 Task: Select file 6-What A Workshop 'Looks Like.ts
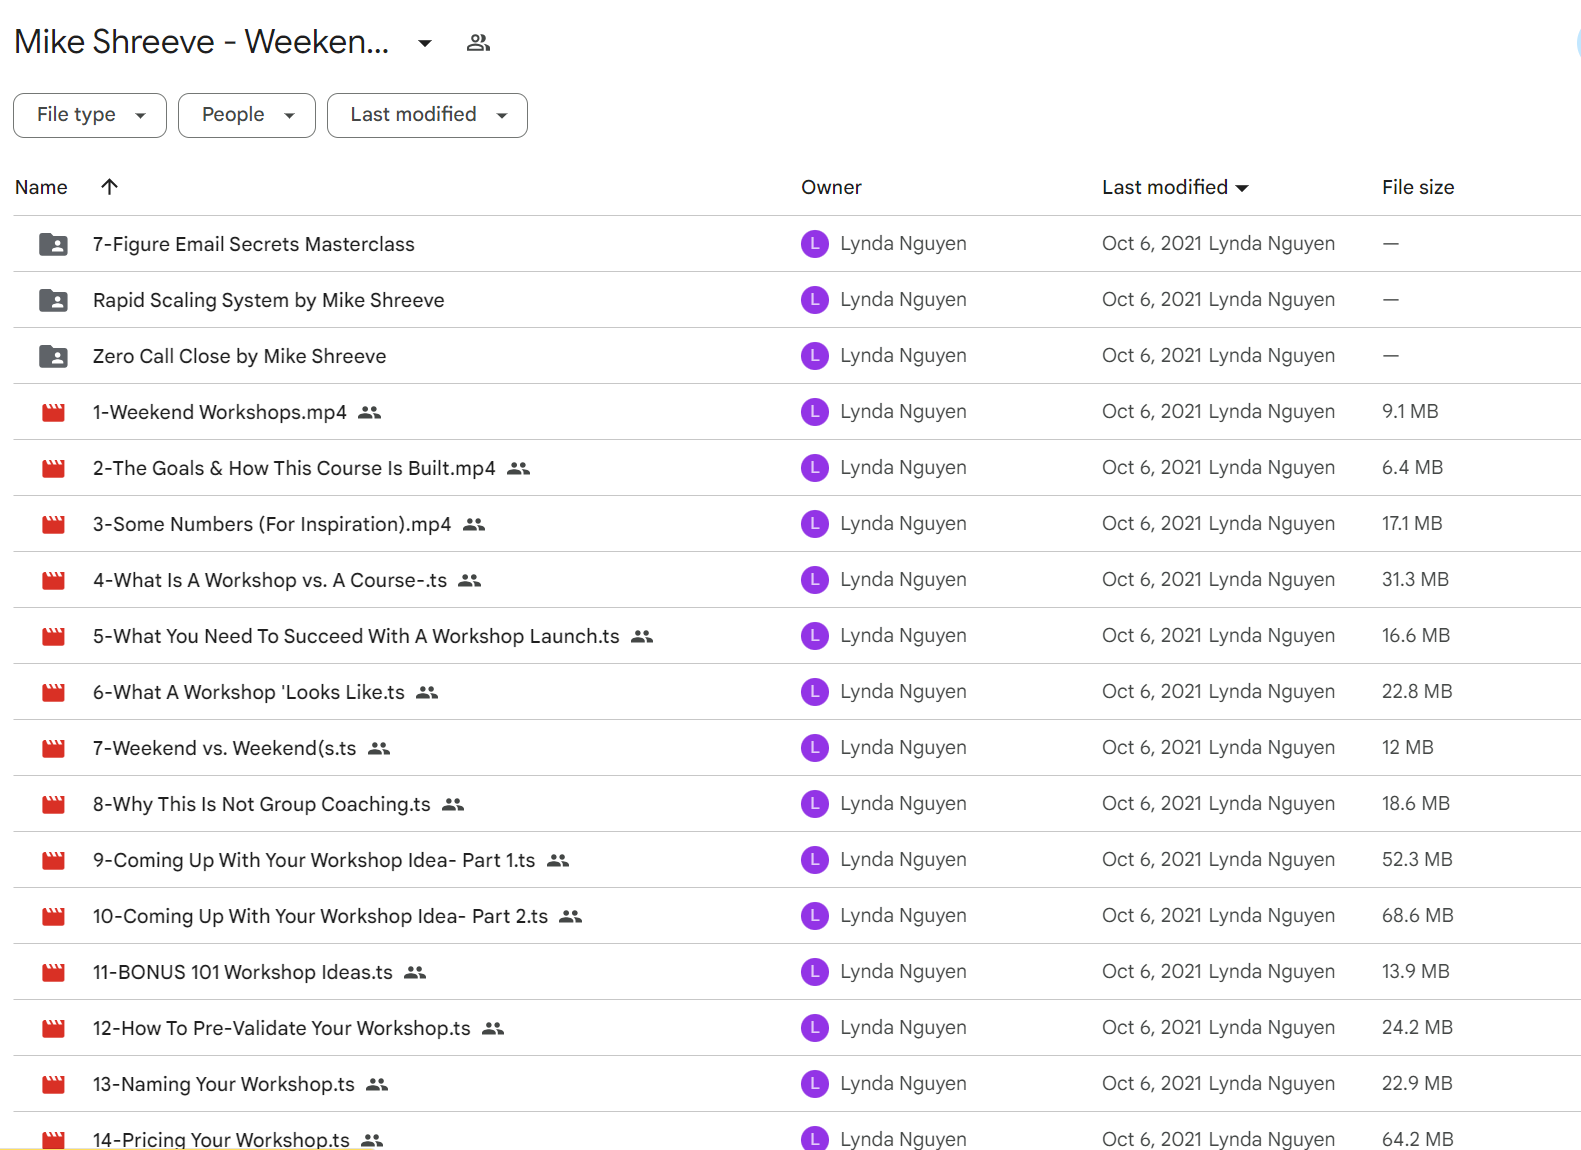pos(249,692)
